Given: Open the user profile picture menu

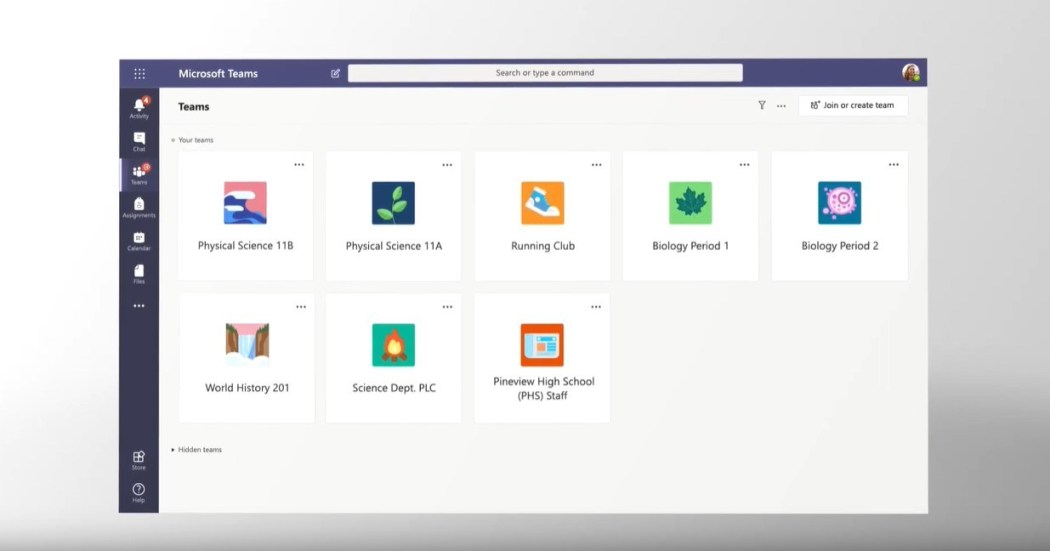Looking at the screenshot, I should [910, 73].
